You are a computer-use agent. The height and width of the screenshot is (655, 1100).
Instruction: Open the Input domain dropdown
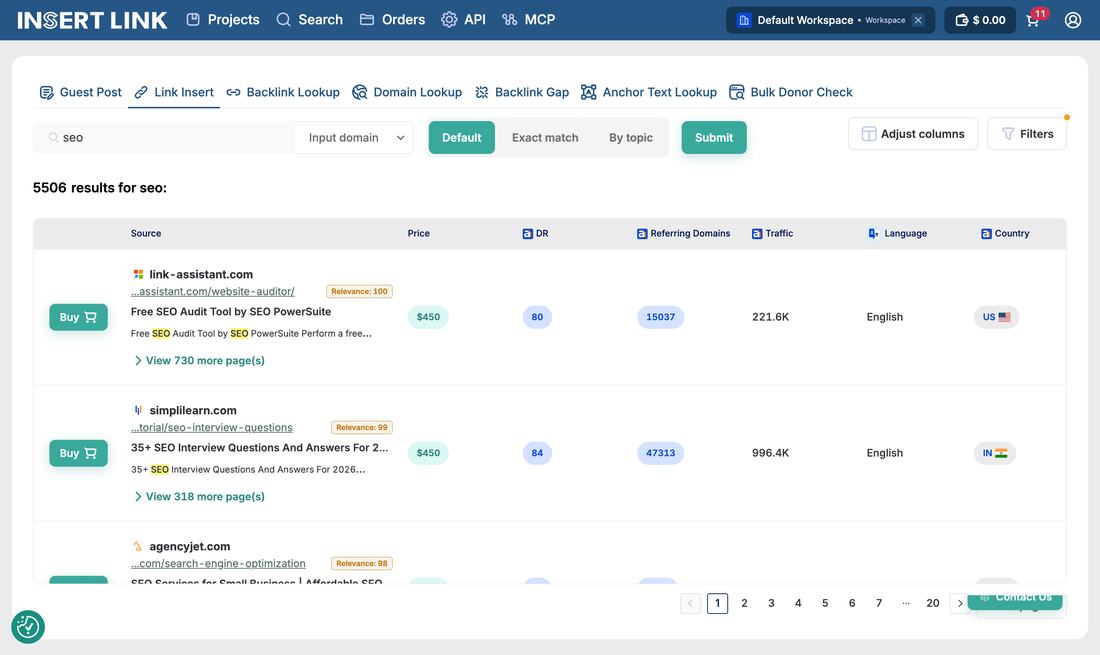pos(354,137)
